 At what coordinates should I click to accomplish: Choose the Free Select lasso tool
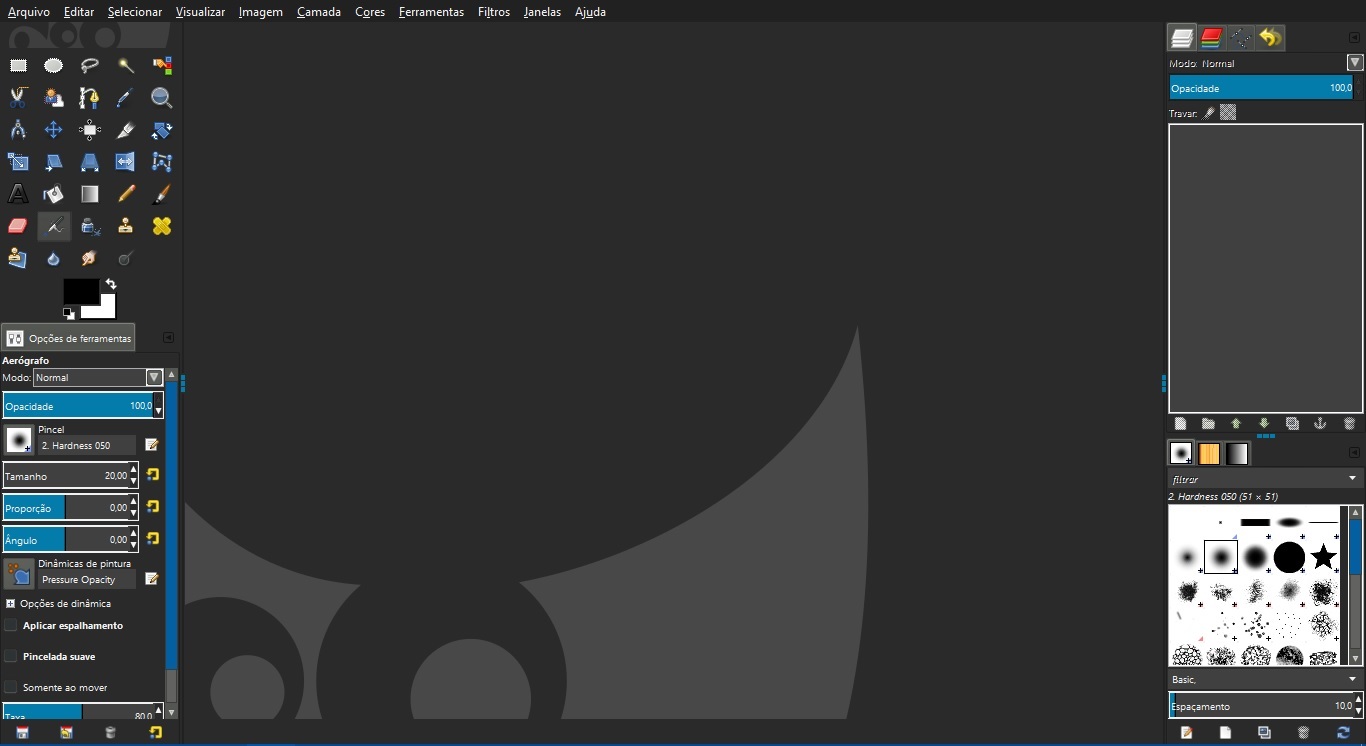coord(90,66)
